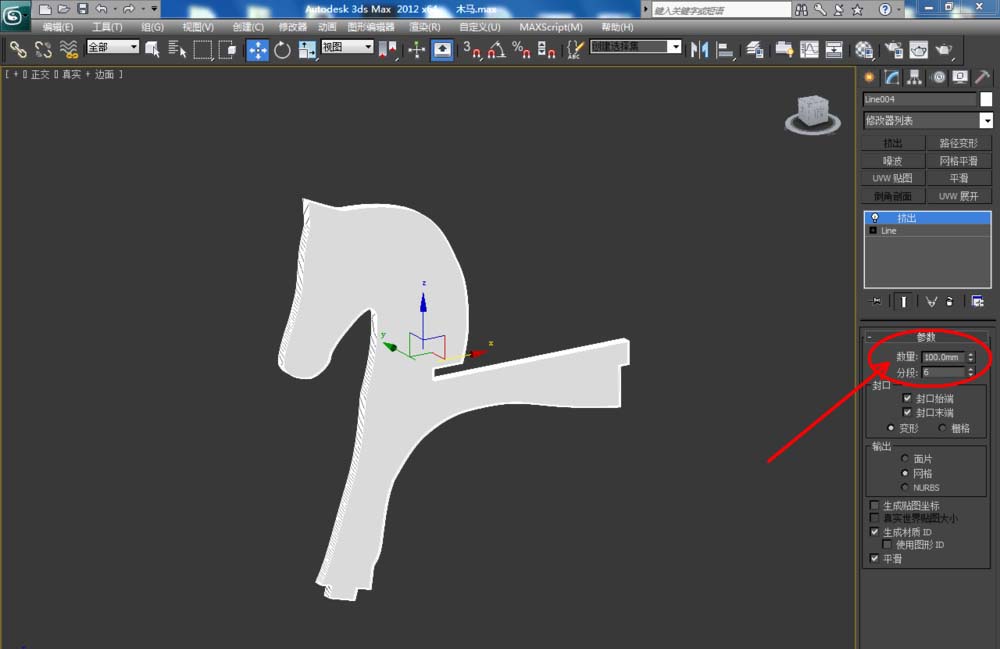Click the Mirror tool icon
The height and width of the screenshot is (649, 1000).
[699, 49]
